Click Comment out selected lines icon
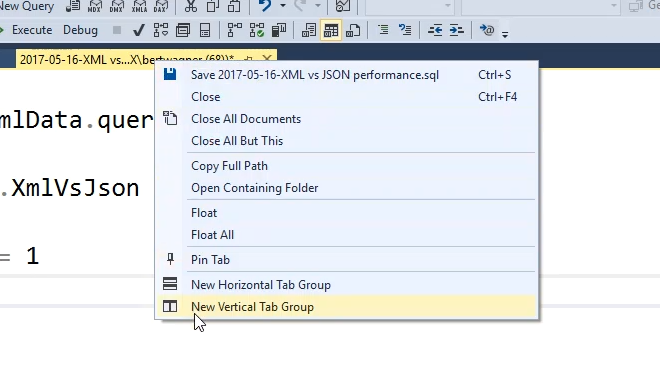 tap(383, 30)
